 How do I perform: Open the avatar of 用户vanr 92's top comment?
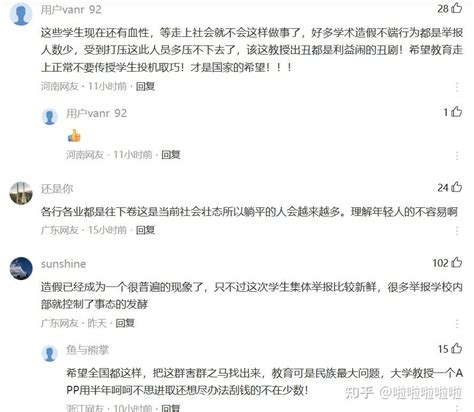tap(21, 14)
